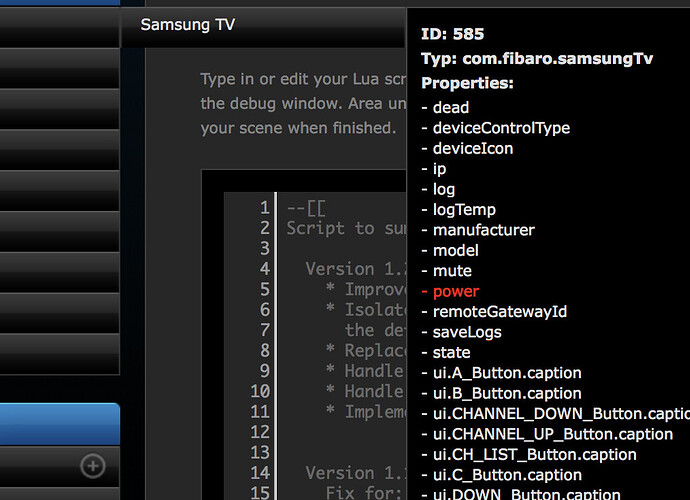
Task: Click the plus icon in left sidebar
Action: tap(92, 465)
